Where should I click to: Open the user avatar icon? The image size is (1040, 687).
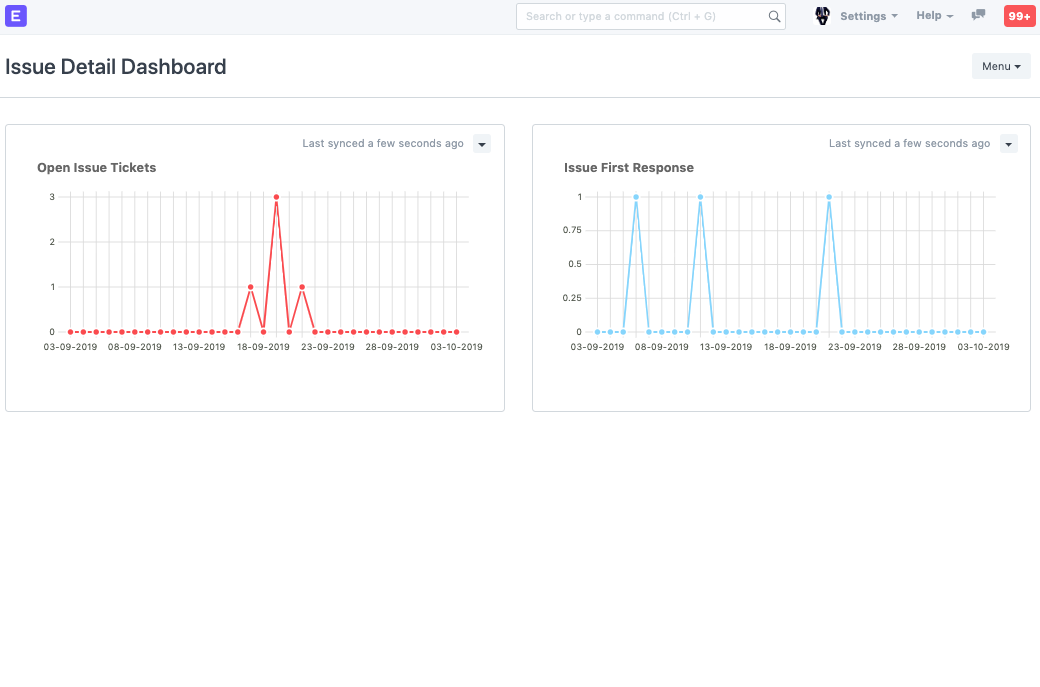click(822, 16)
